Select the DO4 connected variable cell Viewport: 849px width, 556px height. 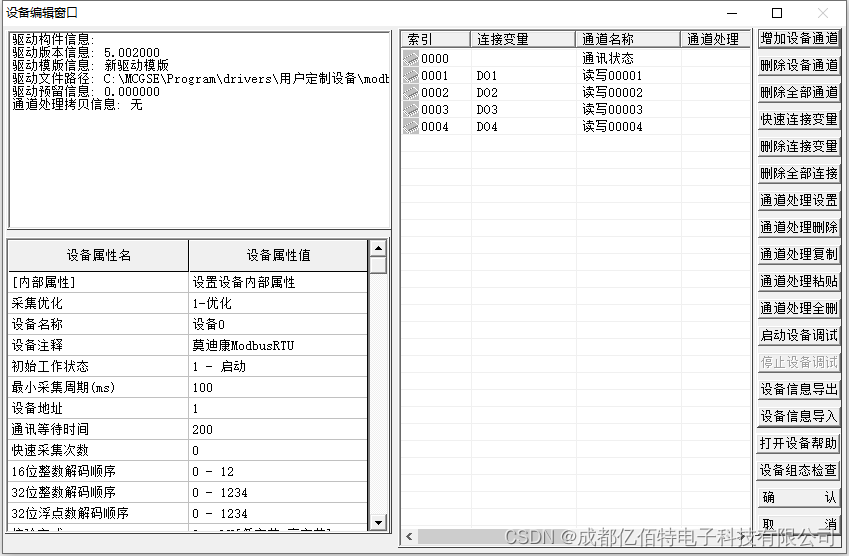coord(523,127)
